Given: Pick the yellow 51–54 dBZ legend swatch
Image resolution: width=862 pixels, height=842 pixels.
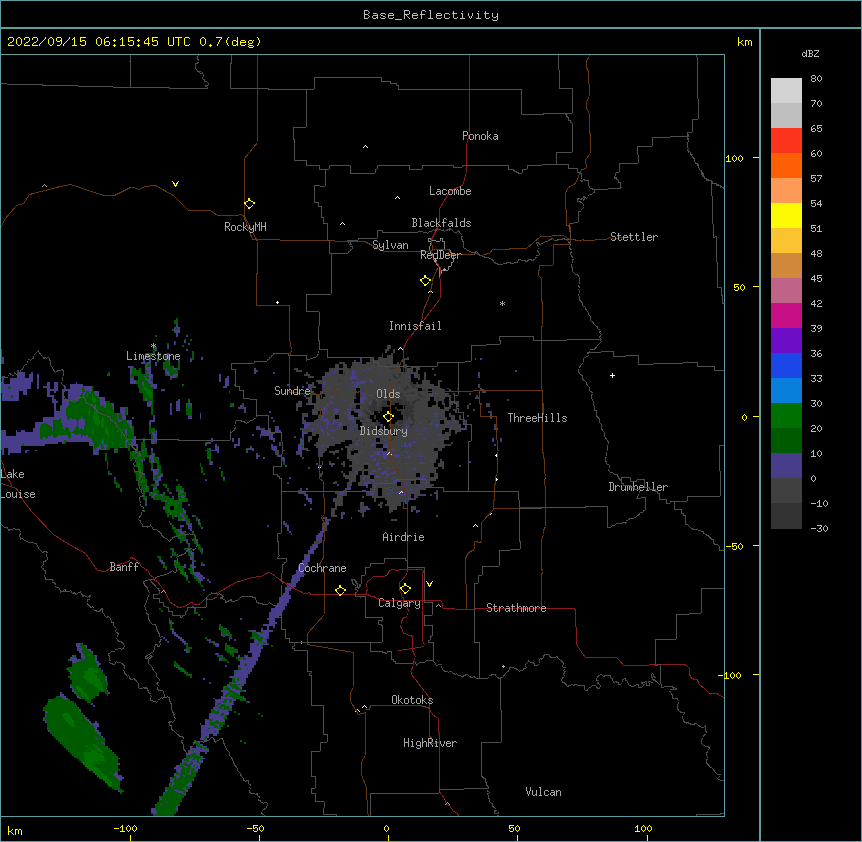Looking at the screenshot, I should tap(786, 215).
